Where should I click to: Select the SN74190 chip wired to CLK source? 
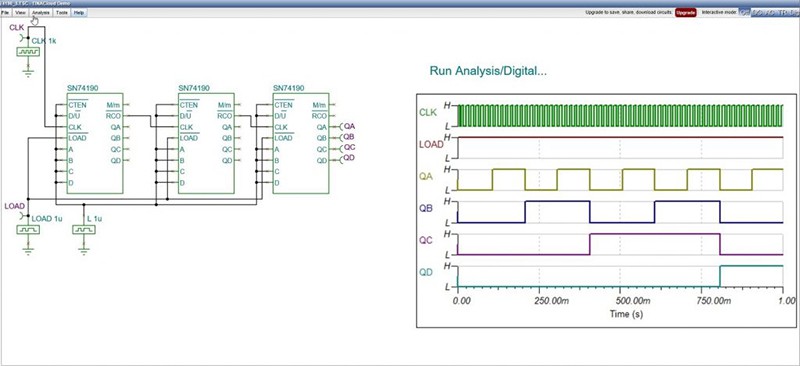click(x=95, y=143)
